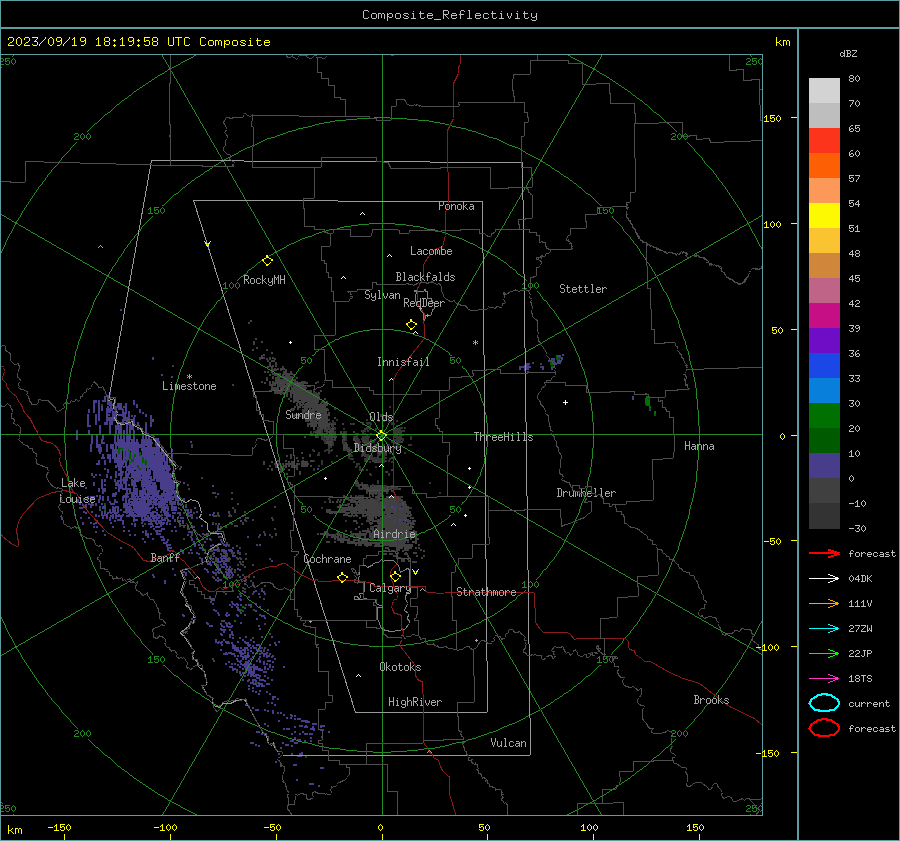The image size is (900, 841).
Task: Click the Strathmore city label
Action: (486, 592)
